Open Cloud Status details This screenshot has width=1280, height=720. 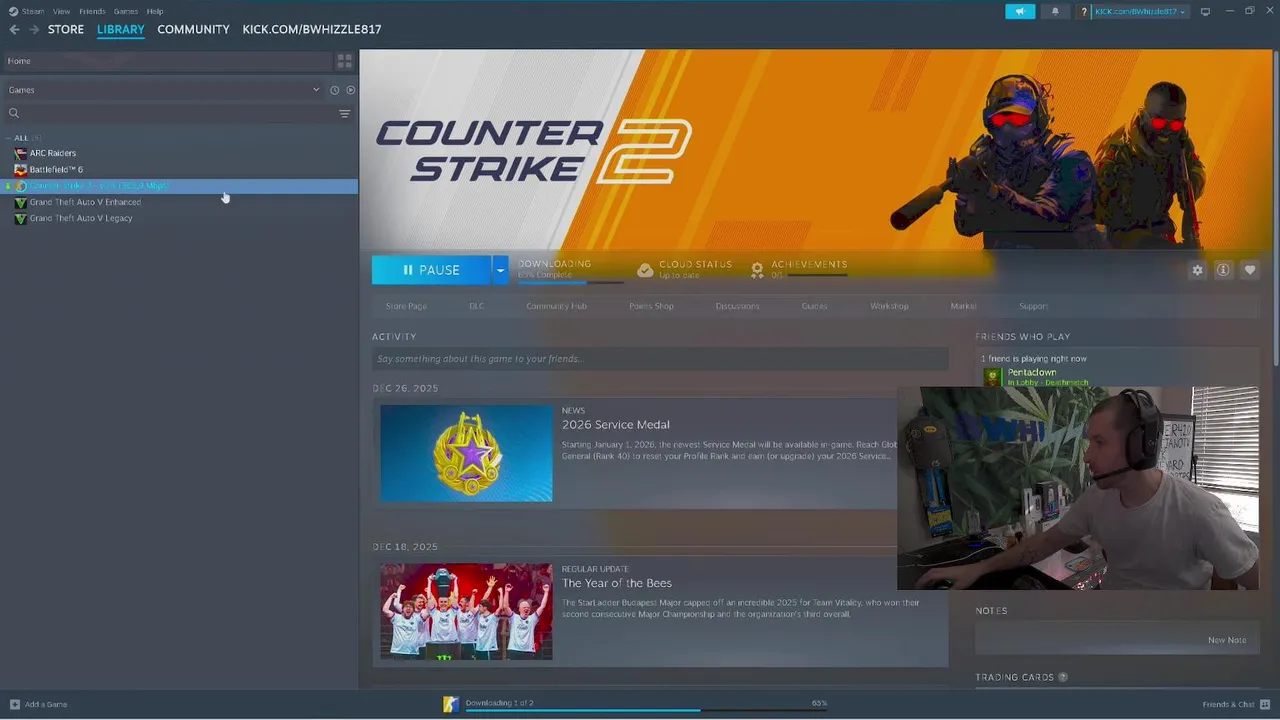[685, 269]
